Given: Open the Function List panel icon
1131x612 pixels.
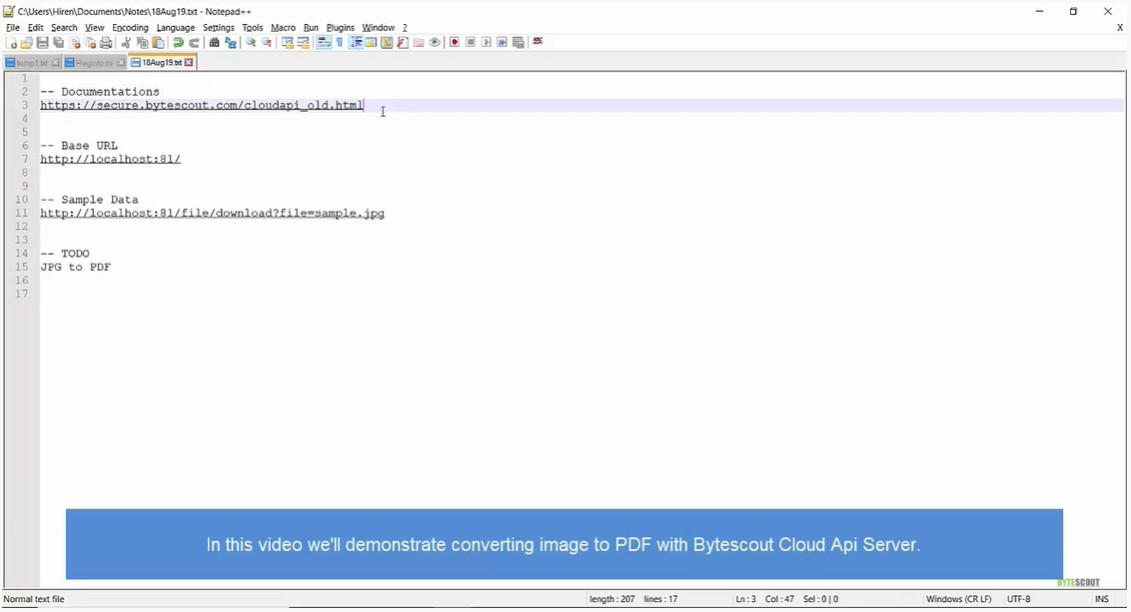Looking at the screenshot, I should (x=402, y=43).
